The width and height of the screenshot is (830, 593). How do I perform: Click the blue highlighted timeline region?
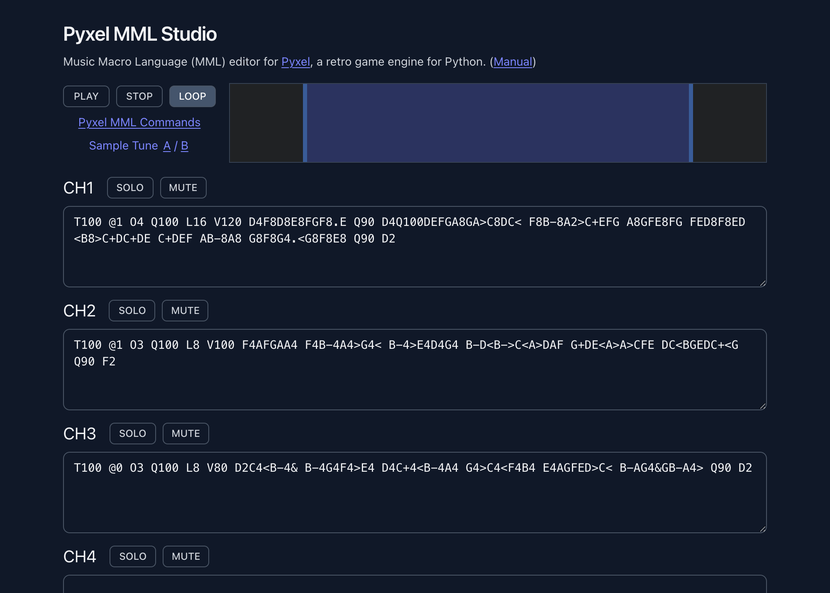pos(498,123)
